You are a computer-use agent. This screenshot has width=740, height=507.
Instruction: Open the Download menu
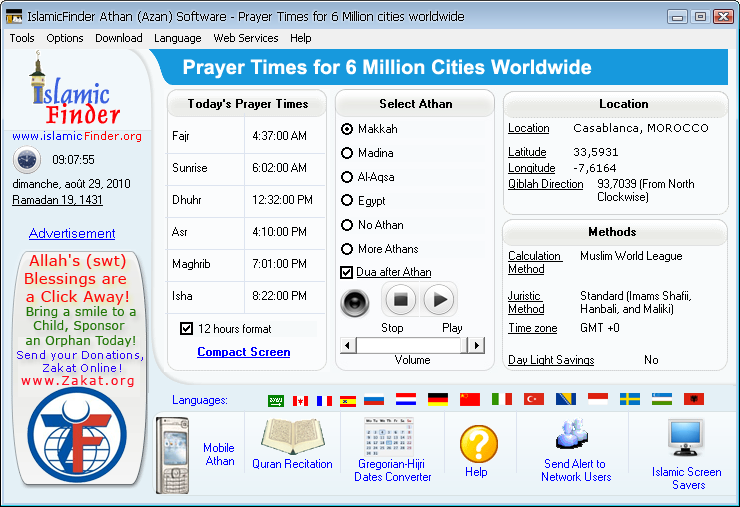(x=118, y=38)
